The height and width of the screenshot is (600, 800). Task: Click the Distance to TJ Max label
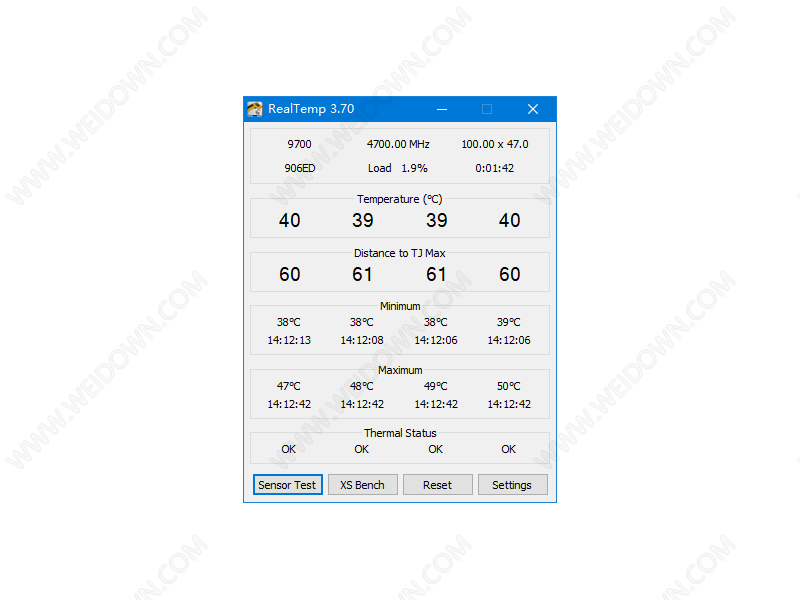click(x=399, y=253)
